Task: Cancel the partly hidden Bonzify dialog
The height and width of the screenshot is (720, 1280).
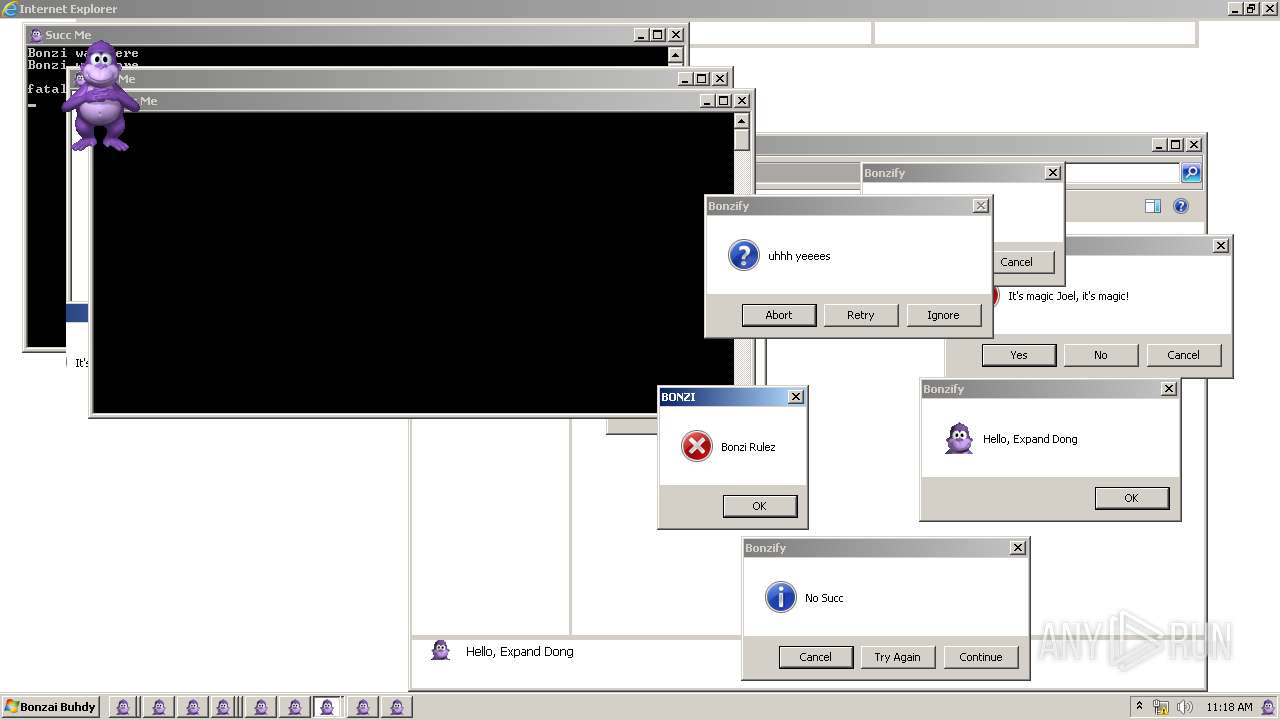Action: pos(1023,262)
